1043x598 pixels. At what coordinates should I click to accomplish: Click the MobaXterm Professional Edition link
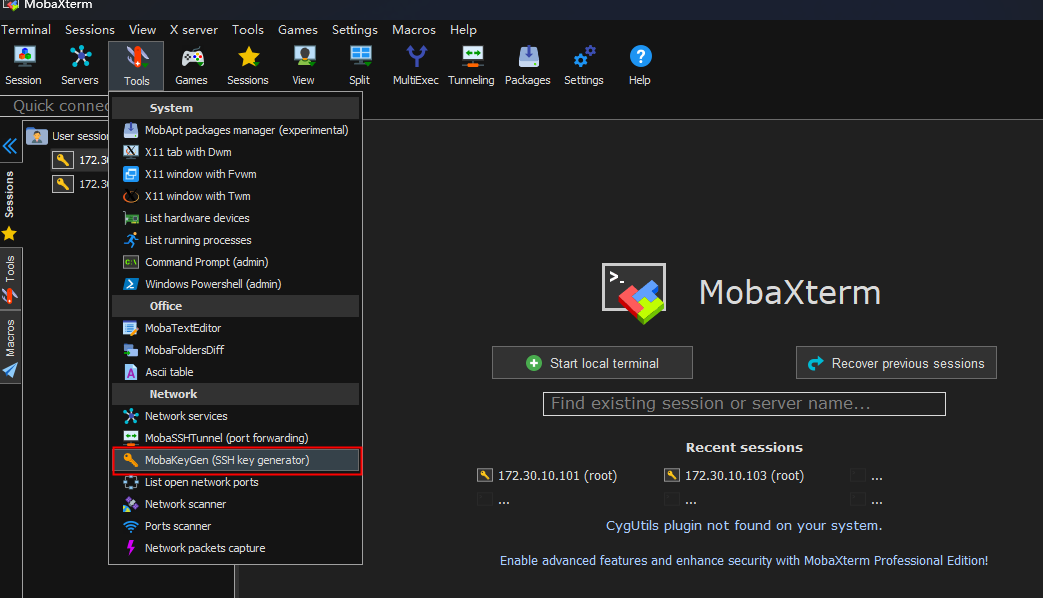coord(744,561)
